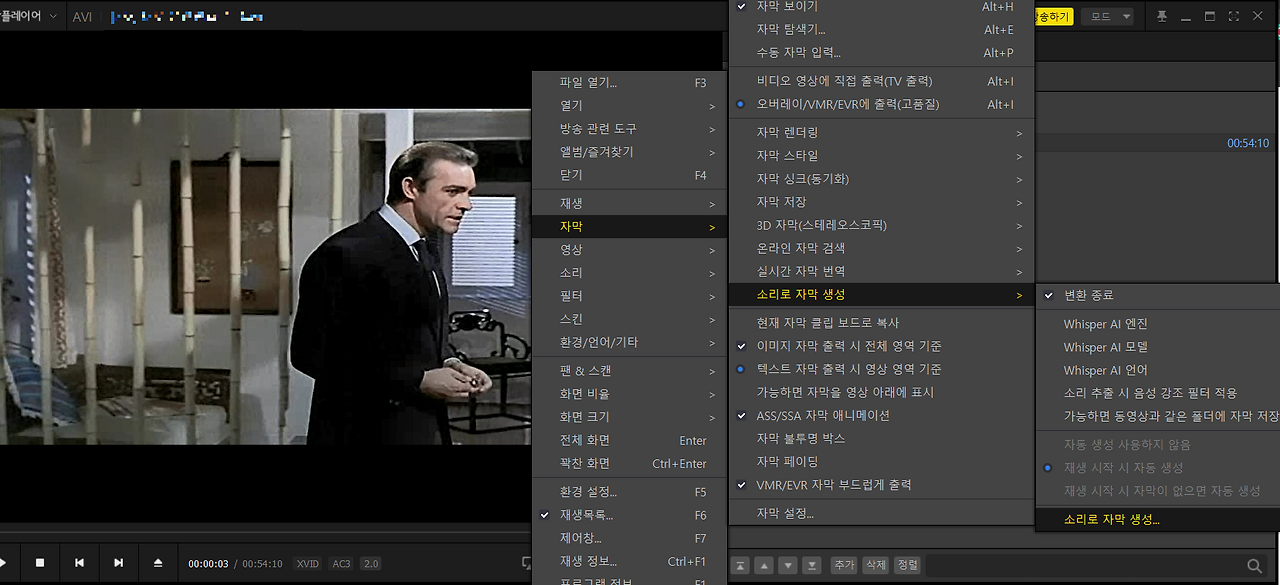Skip to the next track

coord(118,563)
